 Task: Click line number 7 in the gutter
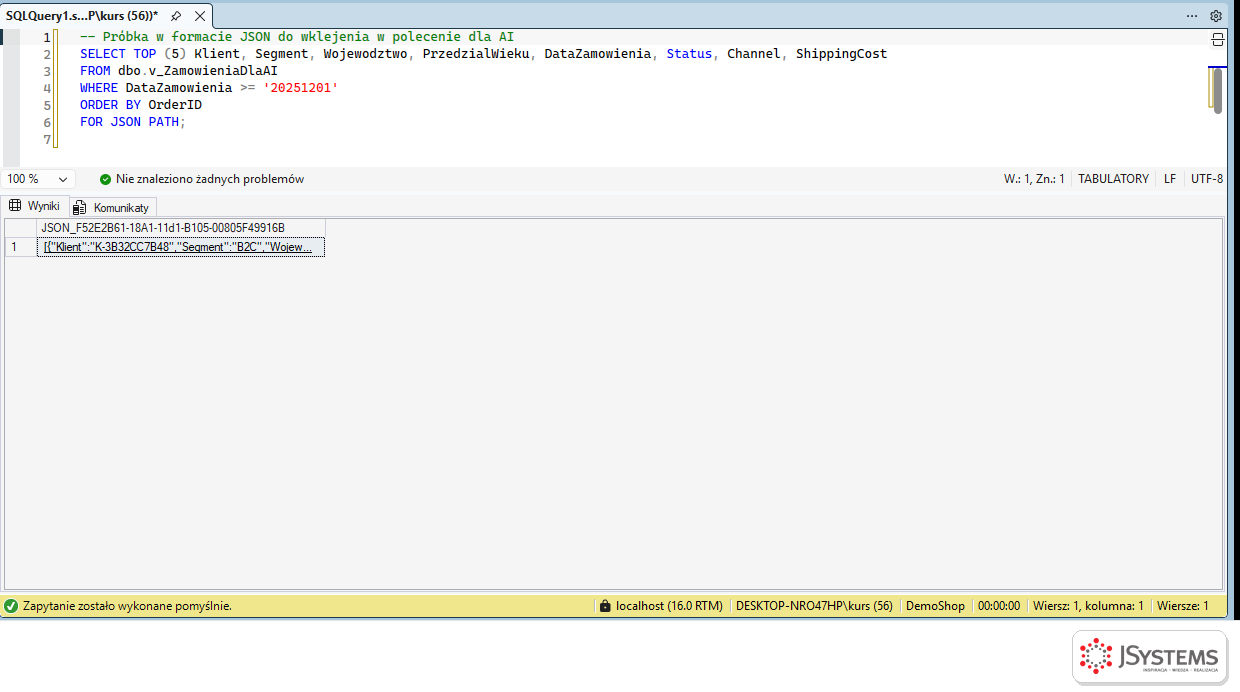pyautogui.click(x=47, y=140)
